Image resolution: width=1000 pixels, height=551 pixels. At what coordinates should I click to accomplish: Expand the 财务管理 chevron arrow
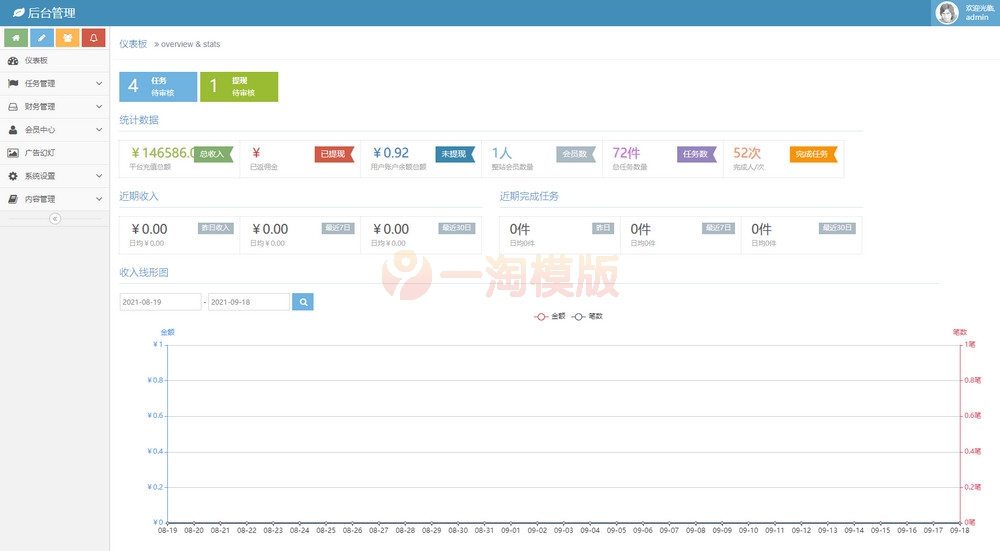pyautogui.click(x=99, y=107)
